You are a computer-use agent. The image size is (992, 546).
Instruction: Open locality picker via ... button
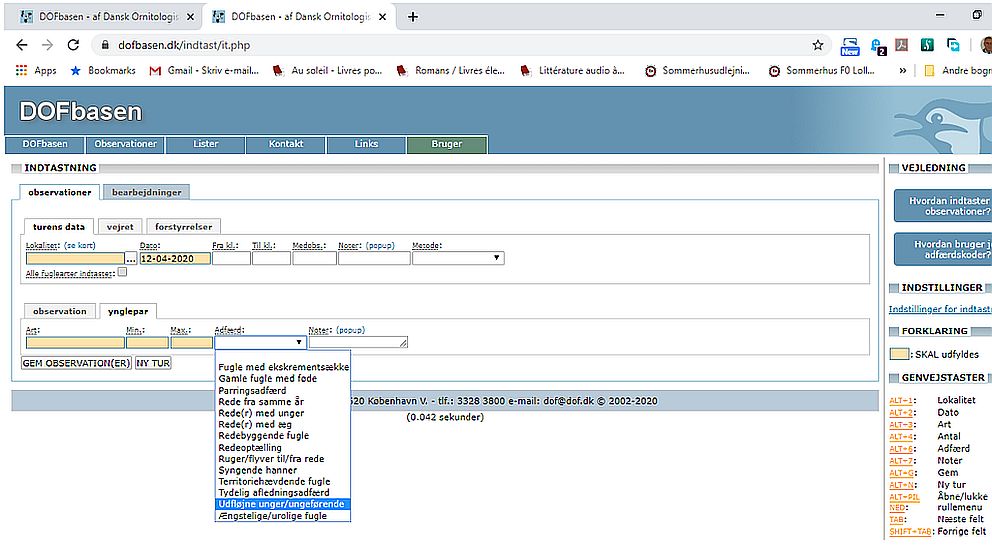click(x=130, y=259)
